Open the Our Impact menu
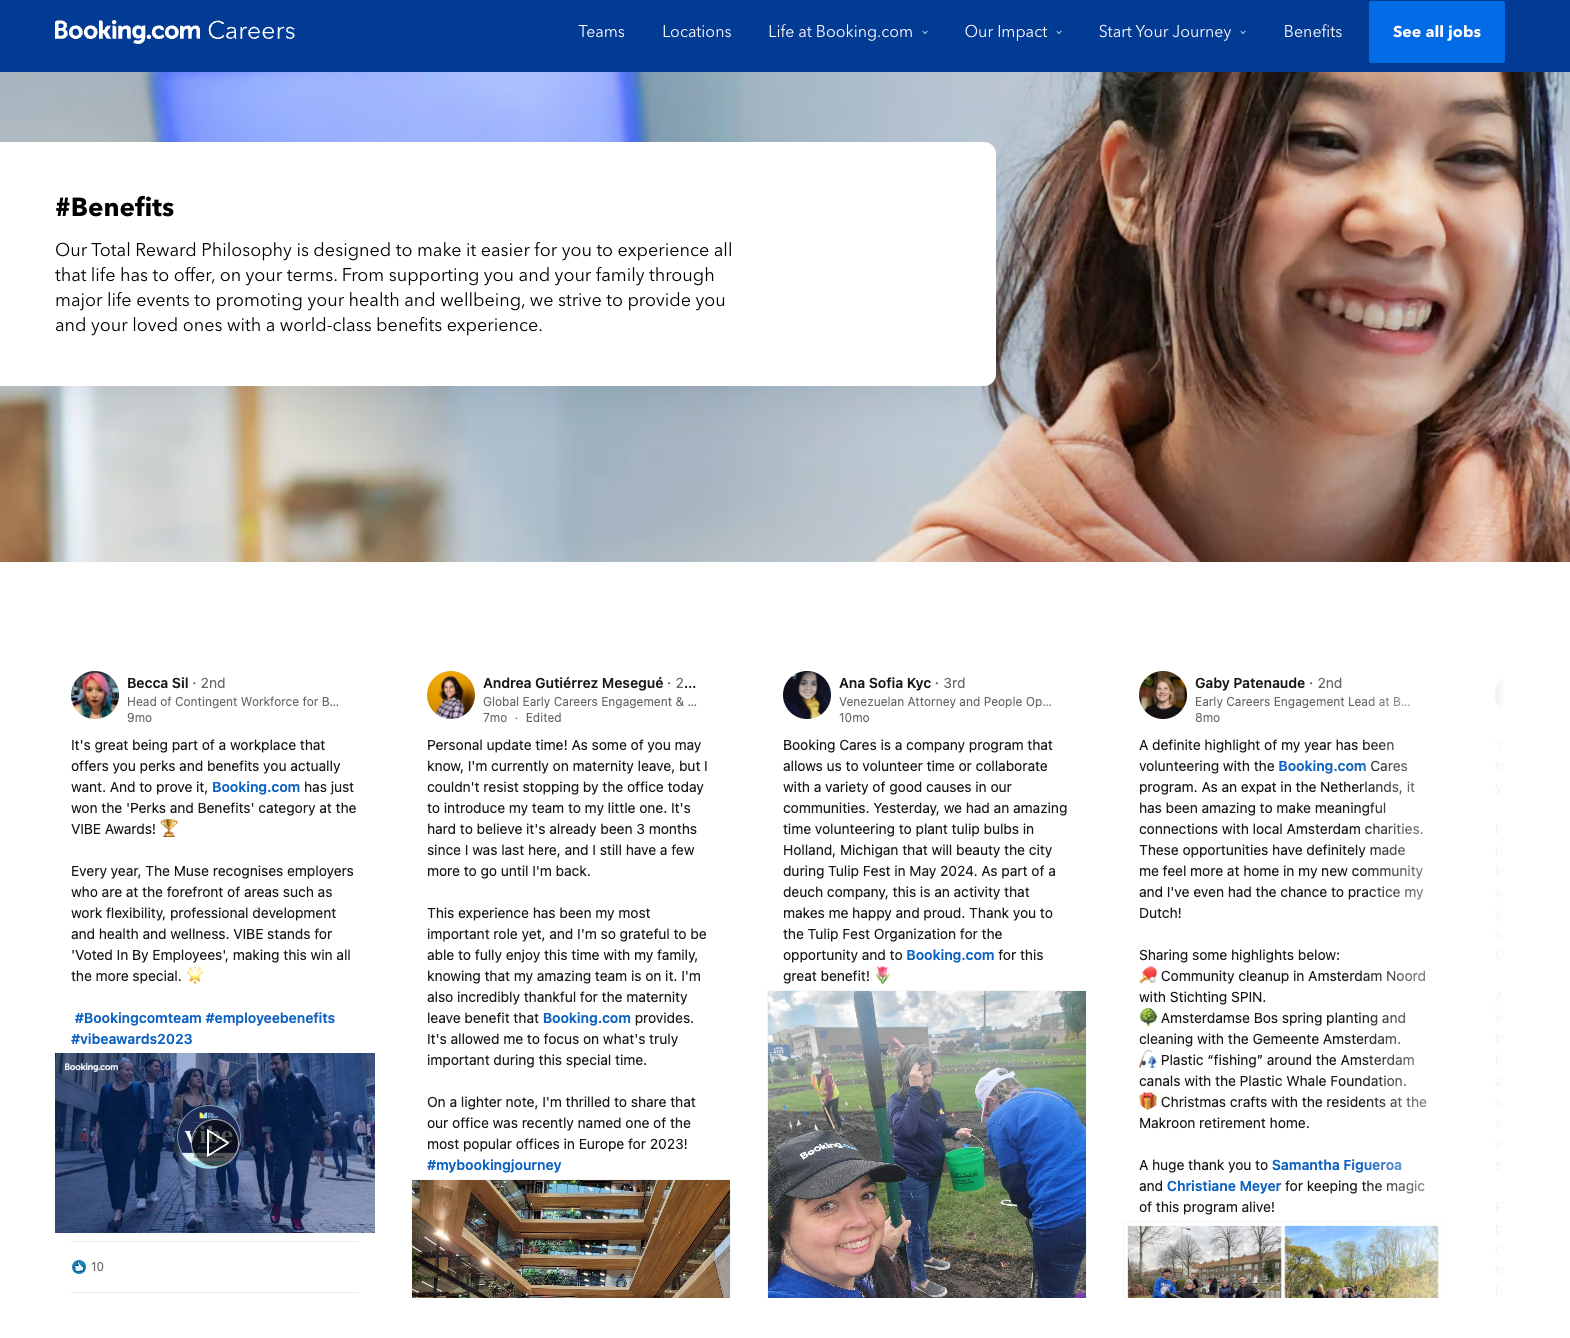Screen dimensions: 1570x1338 1013,32
